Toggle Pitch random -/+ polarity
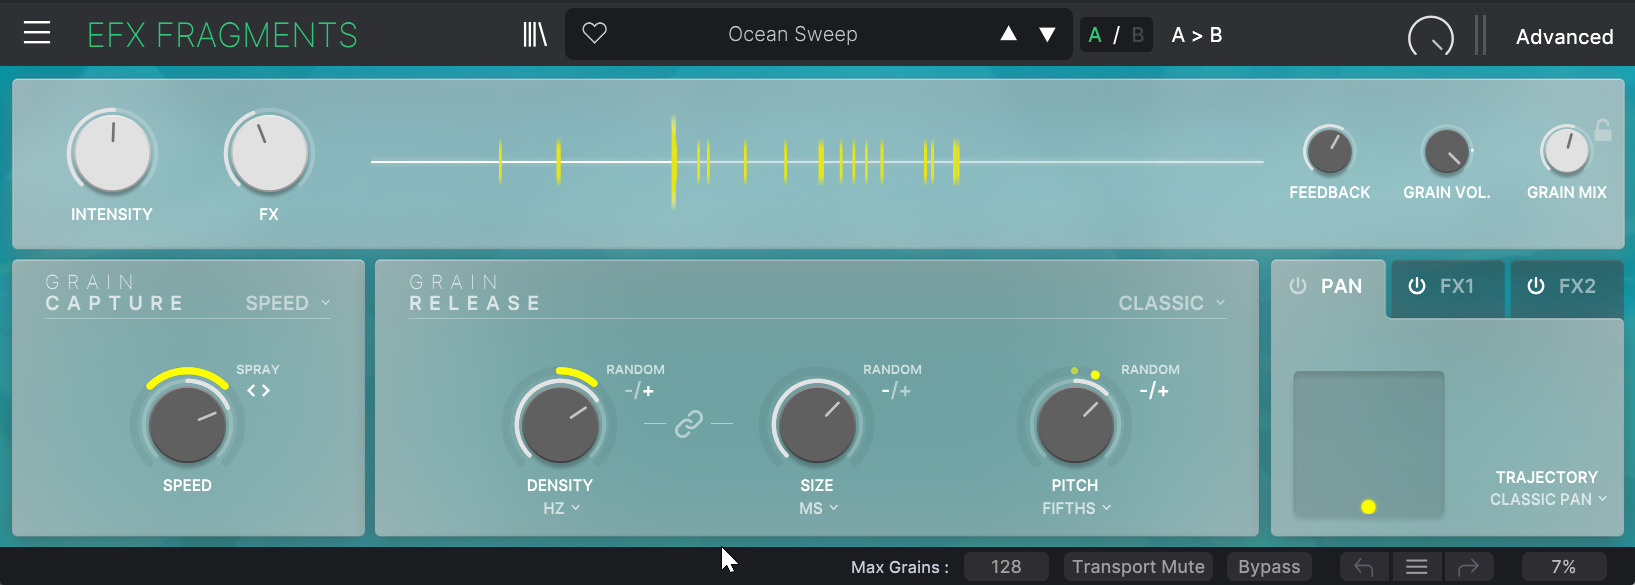The height and width of the screenshot is (585, 1635). (x=1154, y=391)
